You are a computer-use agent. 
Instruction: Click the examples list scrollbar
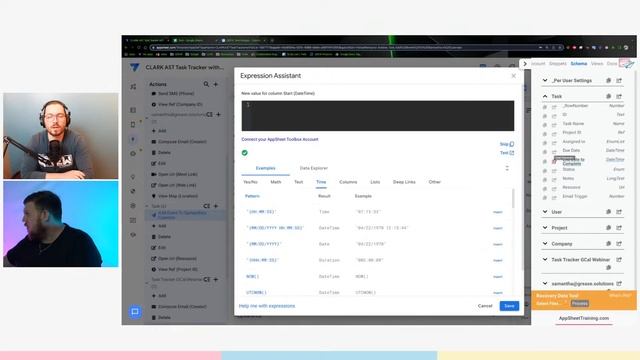[513, 198]
